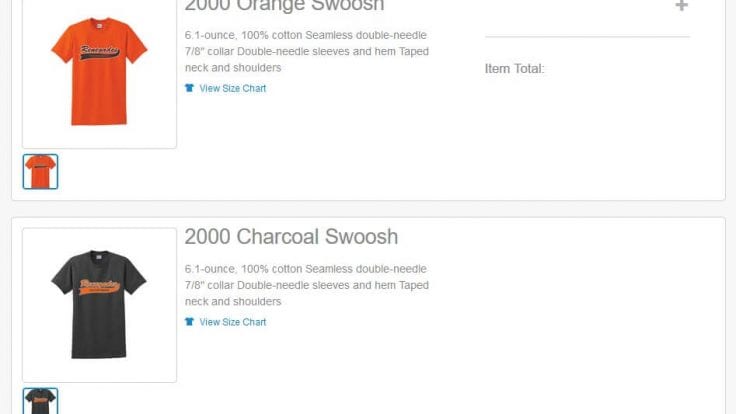Select the large orange t-shirt product image

click(x=99, y=71)
